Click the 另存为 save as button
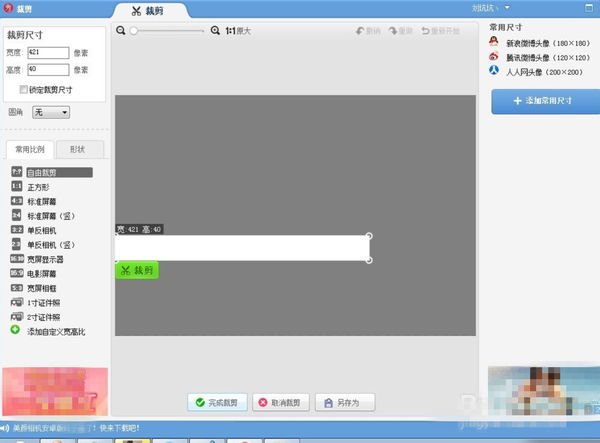The width and height of the screenshot is (600, 443). (x=345, y=402)
